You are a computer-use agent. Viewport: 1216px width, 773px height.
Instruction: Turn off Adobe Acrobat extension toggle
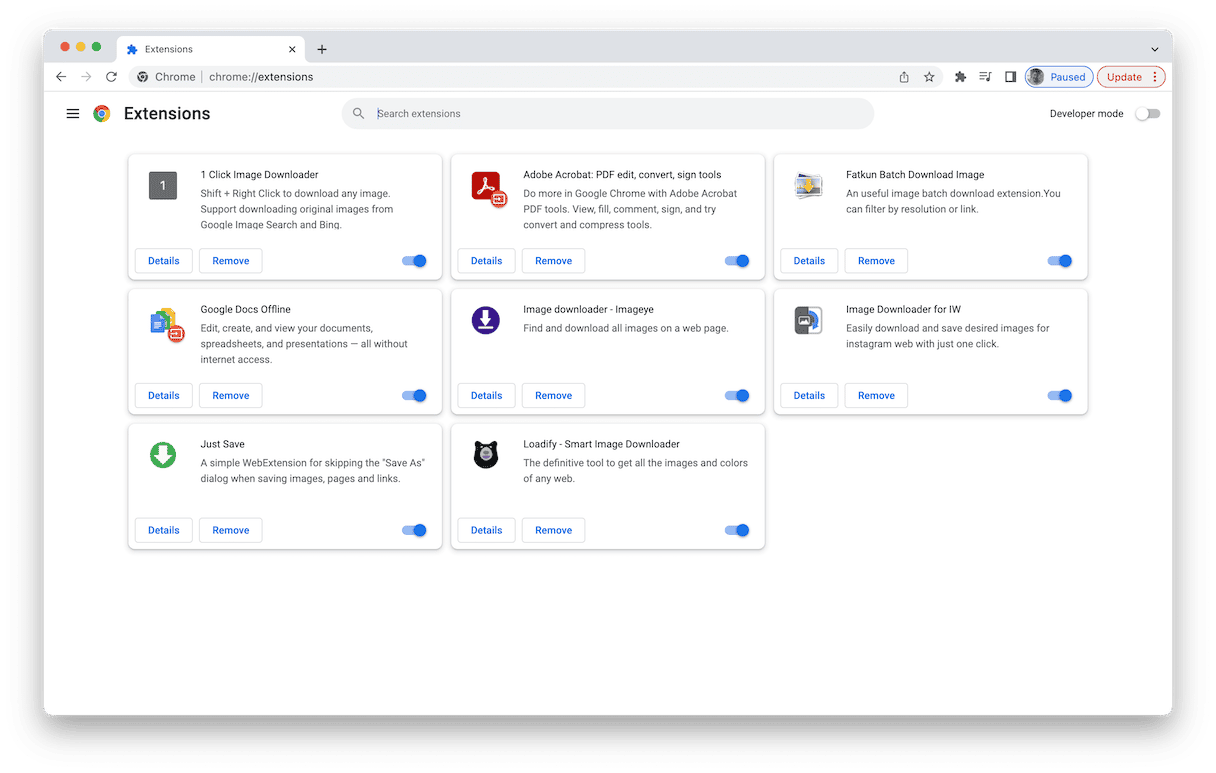737,261
